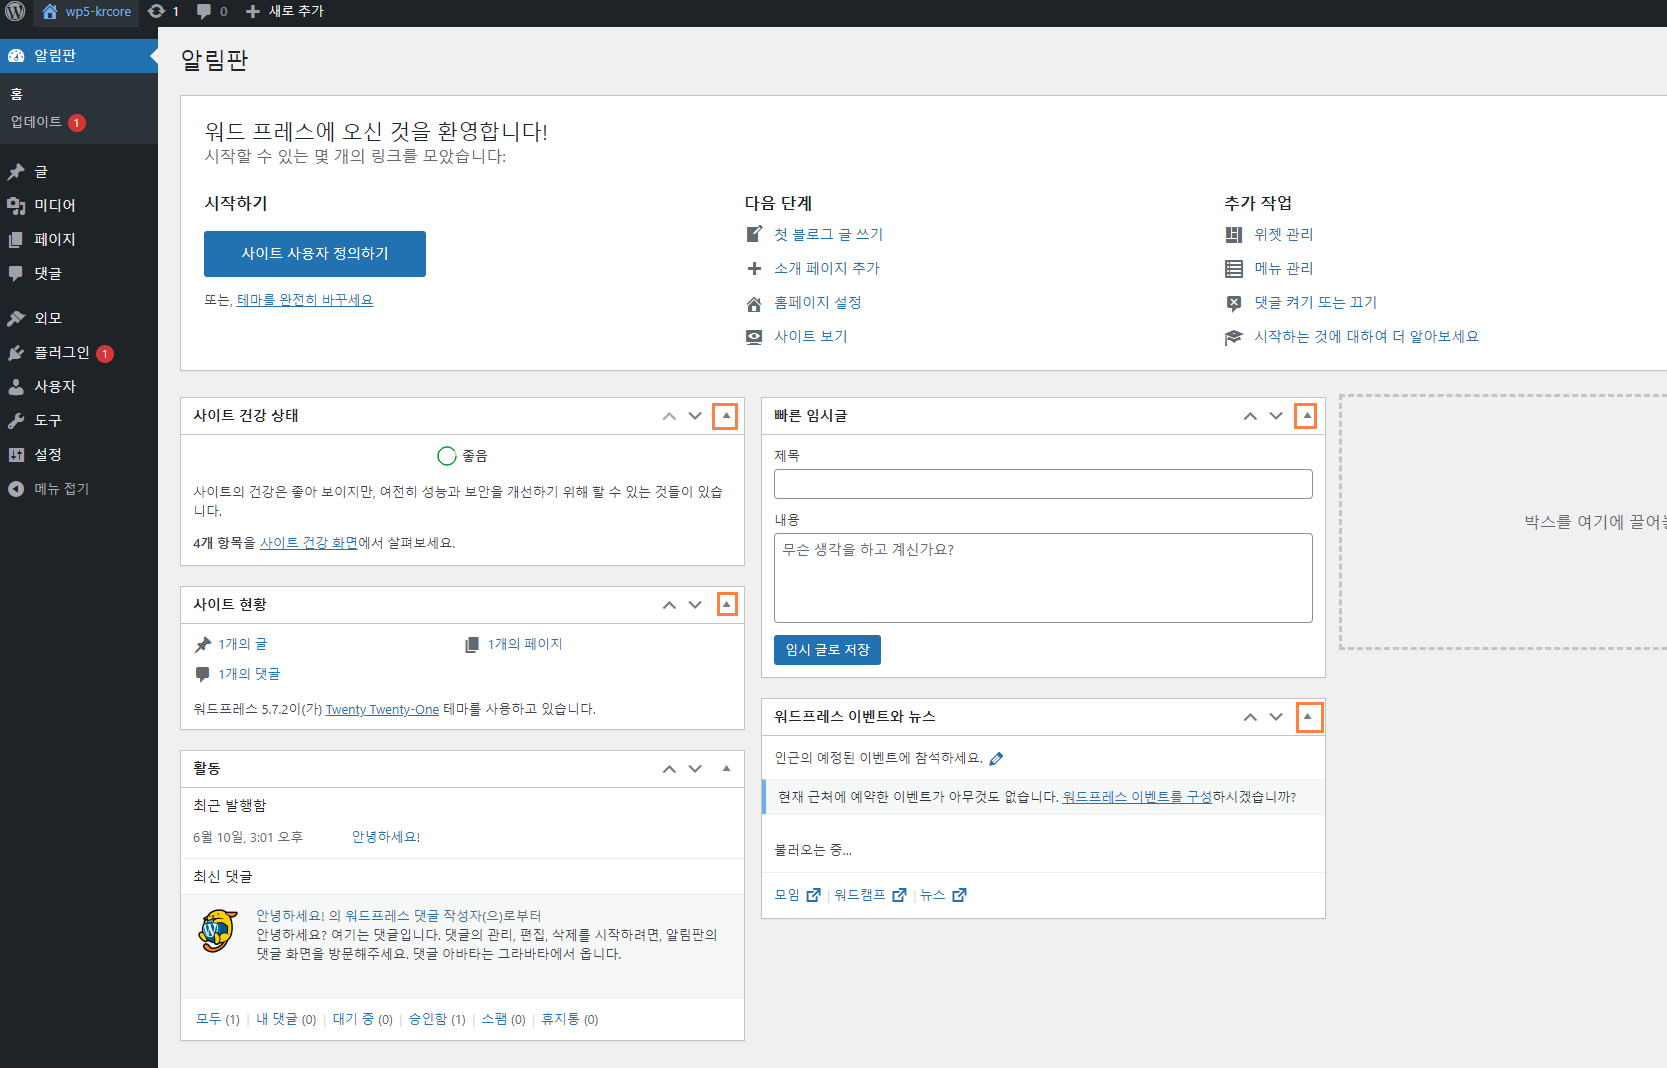Click the edit location pencil icon

996,759
